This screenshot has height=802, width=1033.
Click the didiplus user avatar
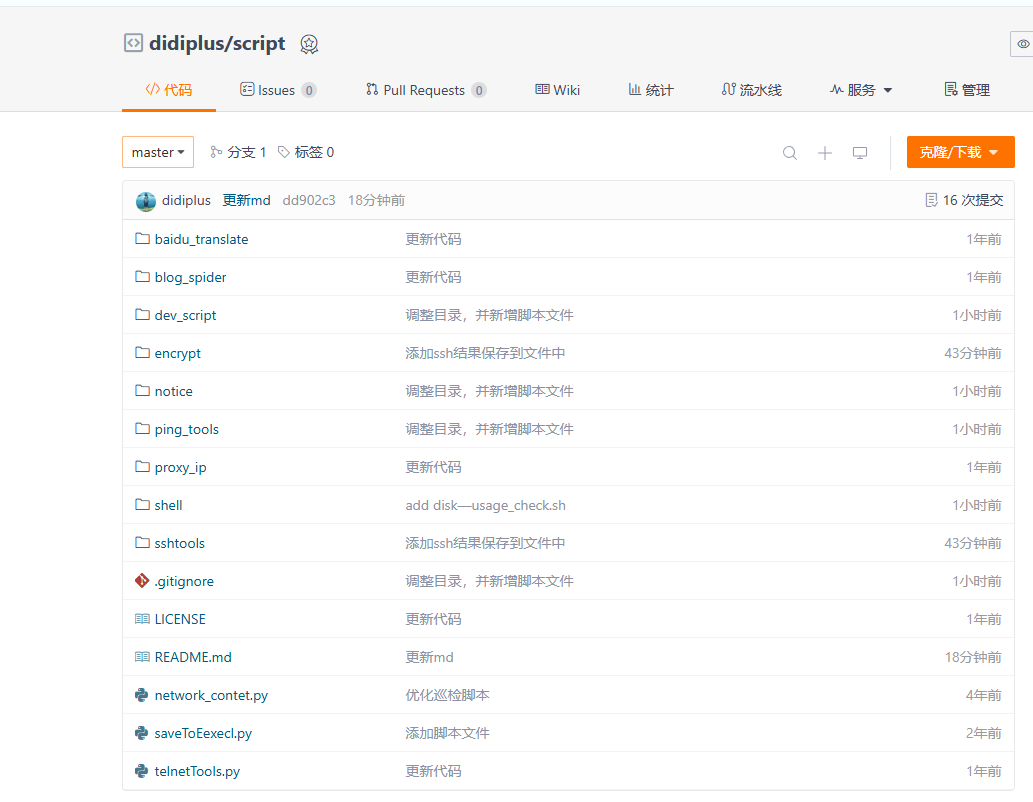[x=146, y=201]
